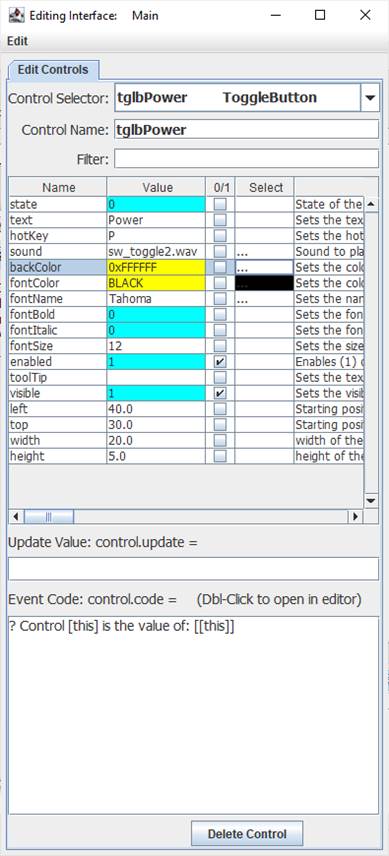Click the Filter input field

coord(247,159)
